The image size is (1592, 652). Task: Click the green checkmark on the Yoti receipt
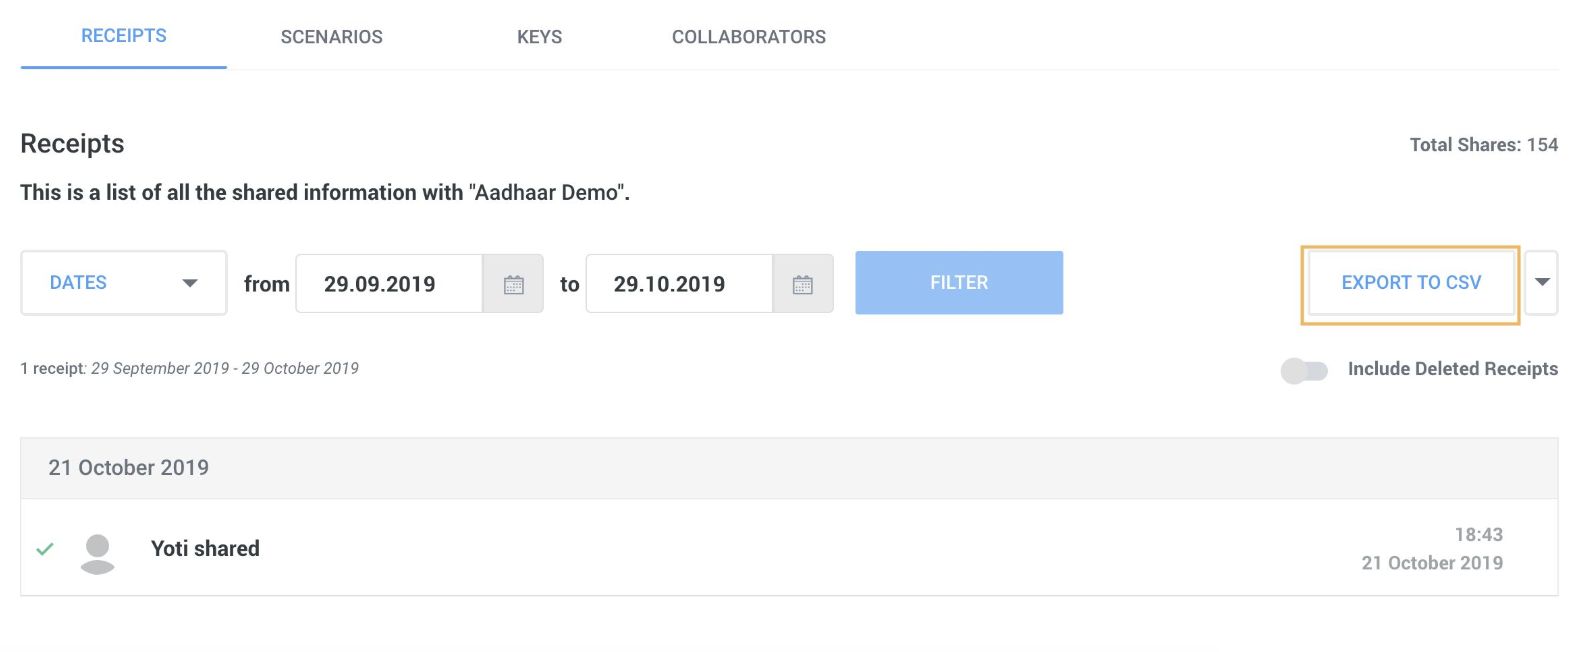point(45,549)
